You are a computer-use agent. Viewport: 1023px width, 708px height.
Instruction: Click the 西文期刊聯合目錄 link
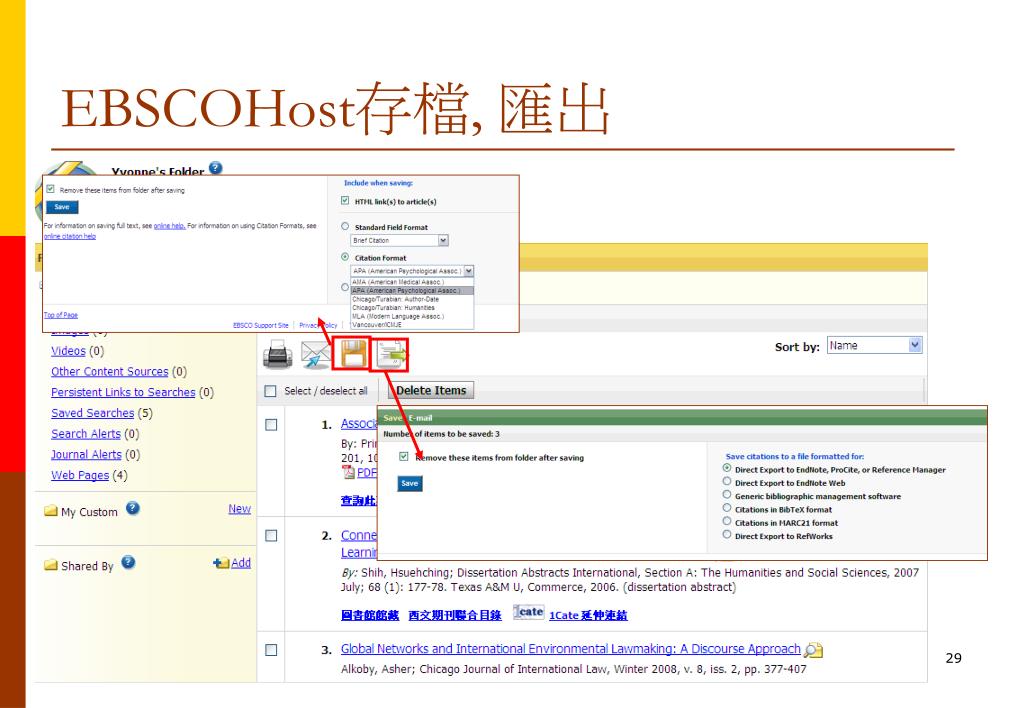click(455, 615)
